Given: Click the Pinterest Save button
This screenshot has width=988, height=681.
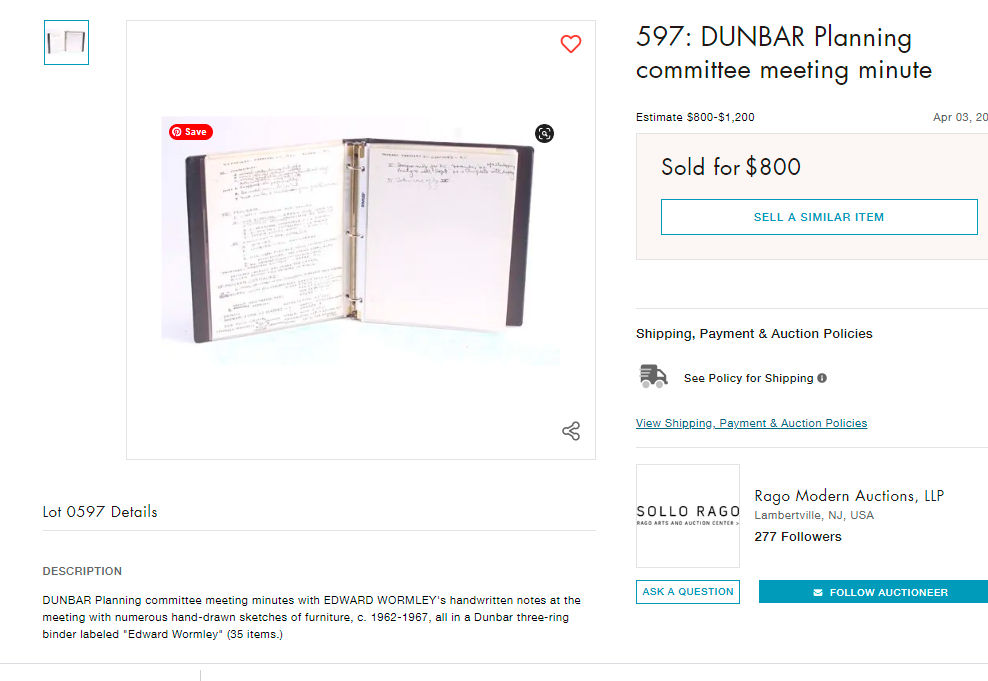Looking at the screenshot, I should coord(191,132).
